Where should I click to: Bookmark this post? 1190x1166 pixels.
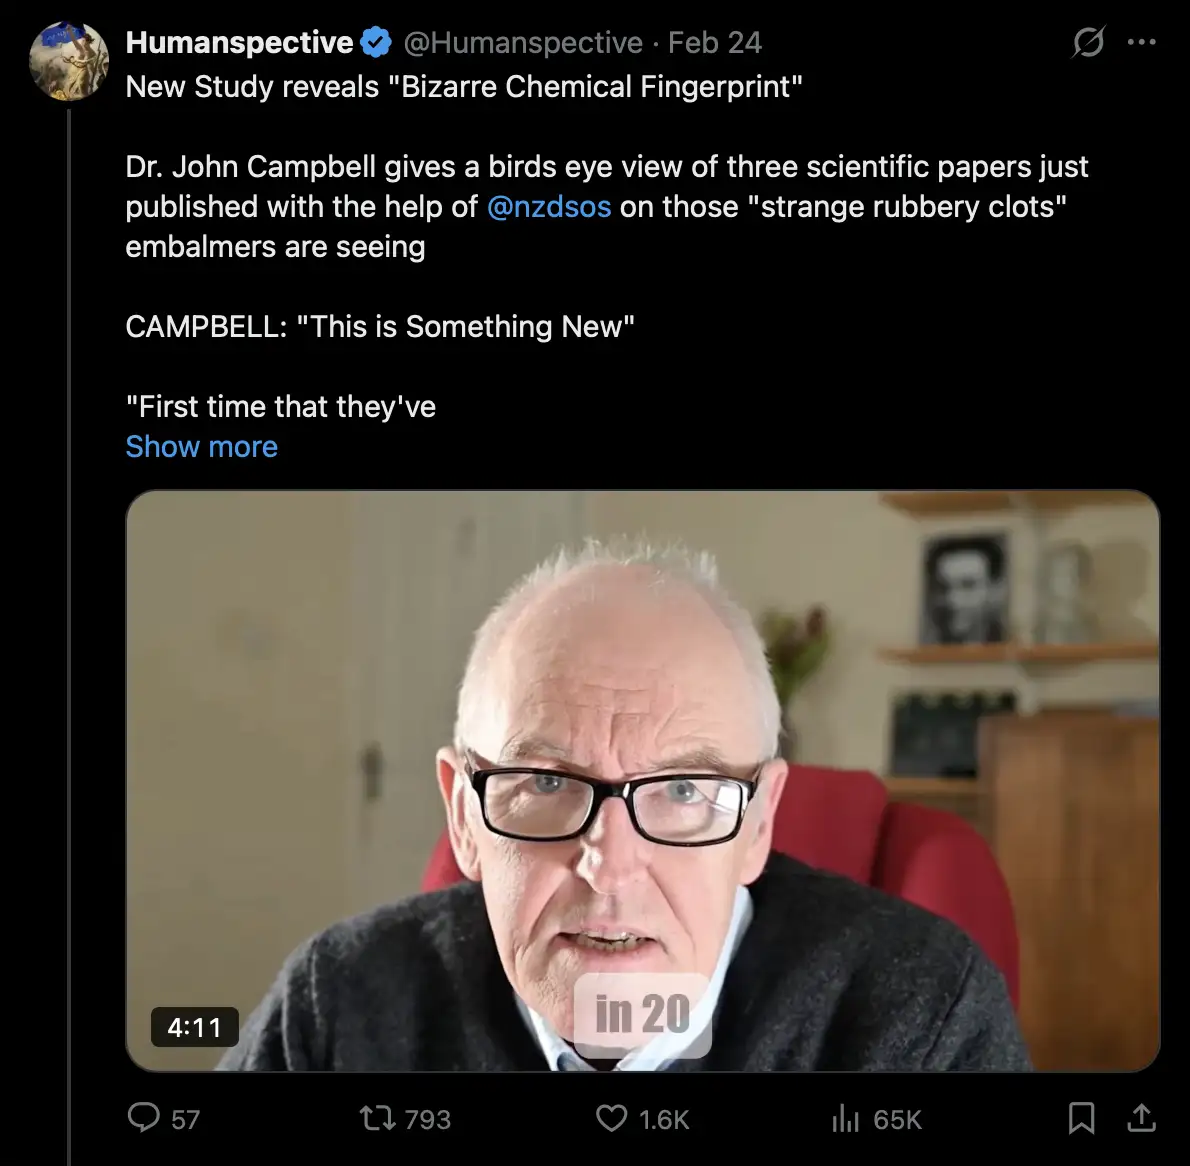click(x=1081, y=1117)
